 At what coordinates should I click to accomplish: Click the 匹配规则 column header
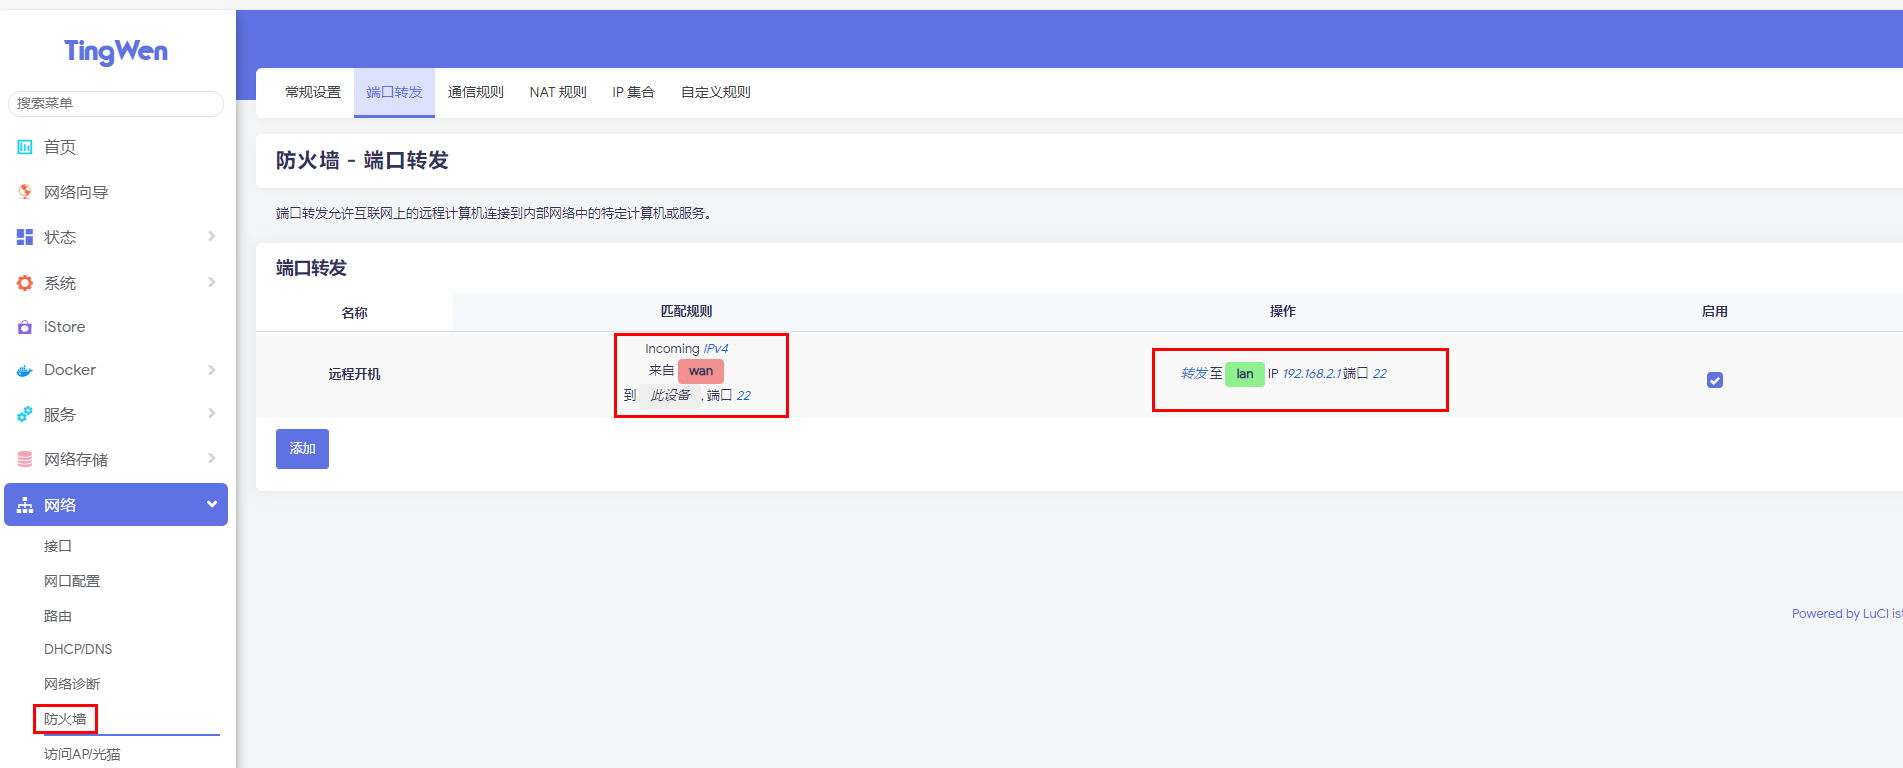tap(687, 312)
